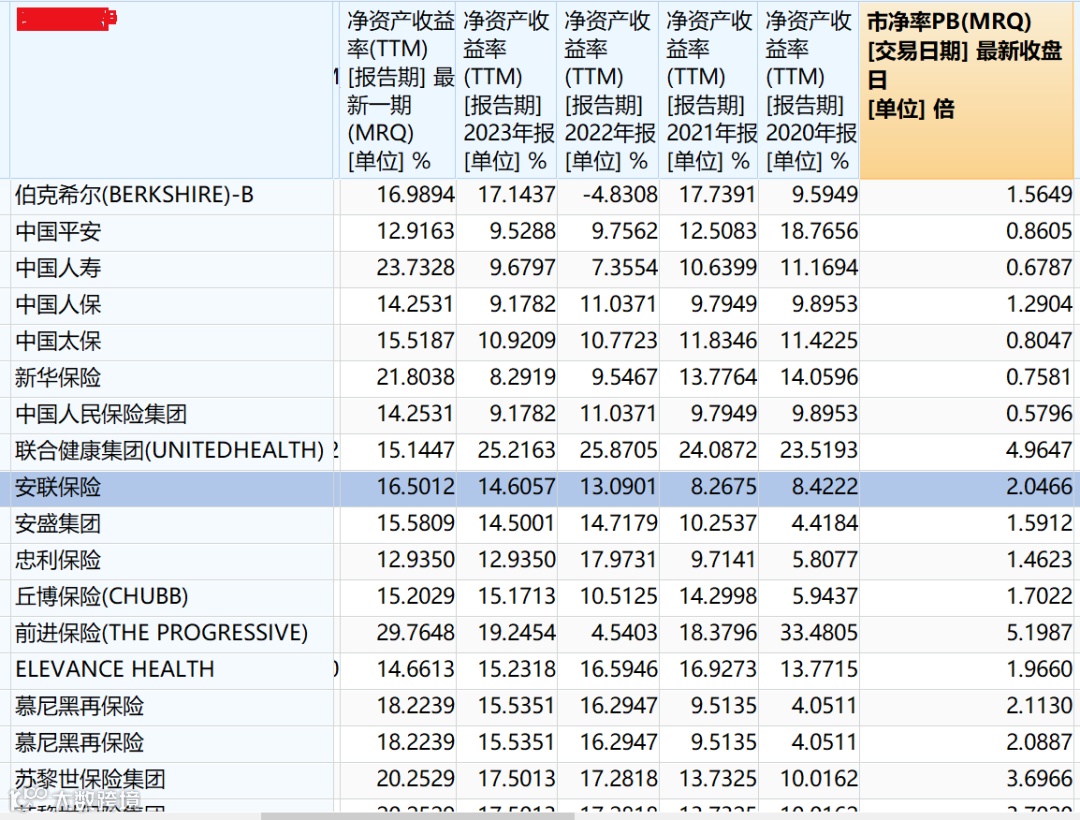Click 新华保险 MRQ ROE value 21.8038

pyautogui.click(x=415, y=377)
